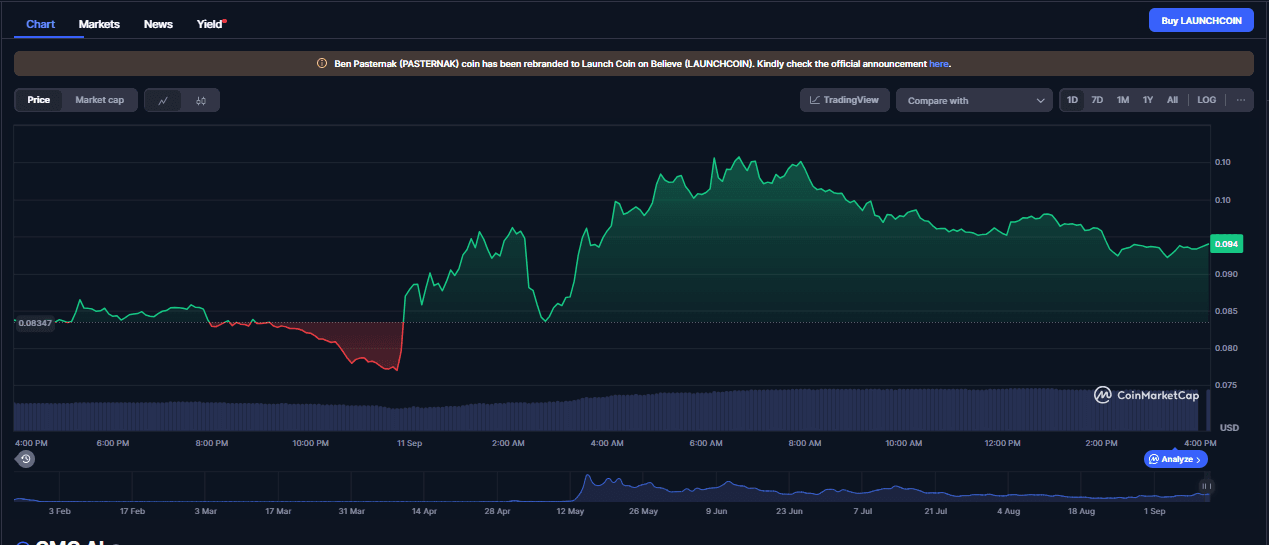
Task: Select the 7D time range
Action: 1097,100
